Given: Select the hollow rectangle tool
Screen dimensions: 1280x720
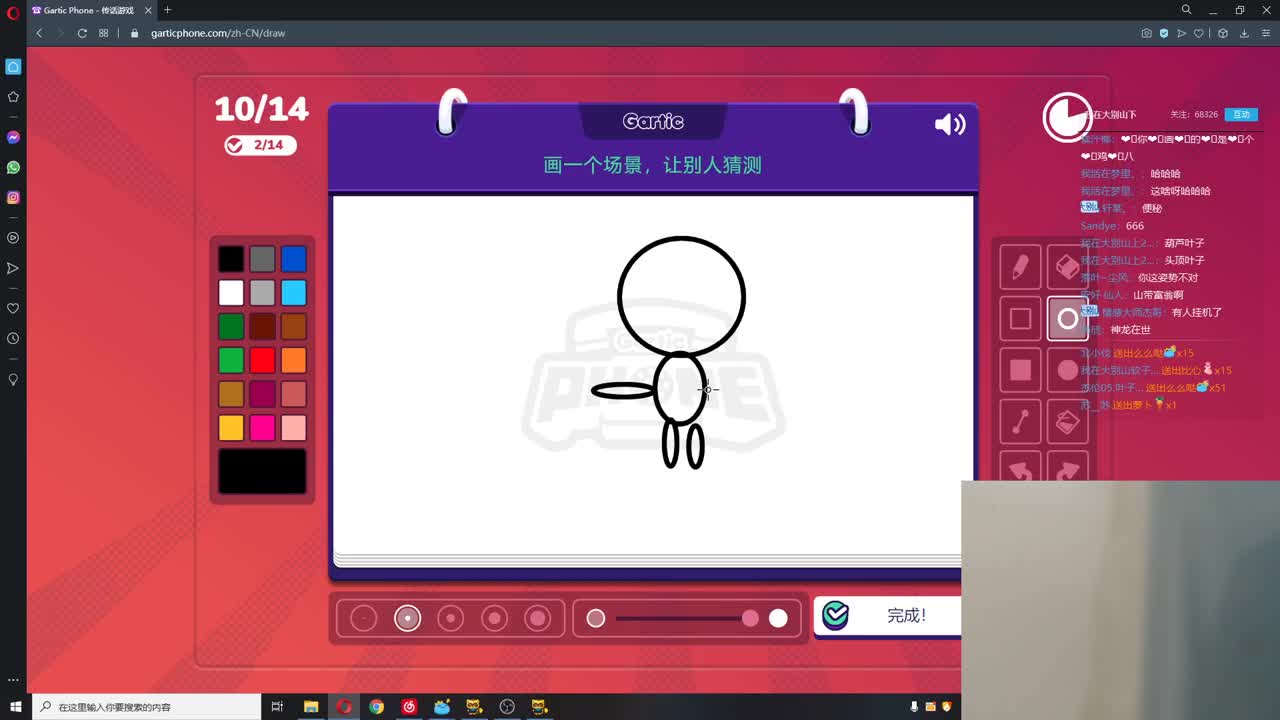Looking at the screenshot, I should (x=1020, y=318).
